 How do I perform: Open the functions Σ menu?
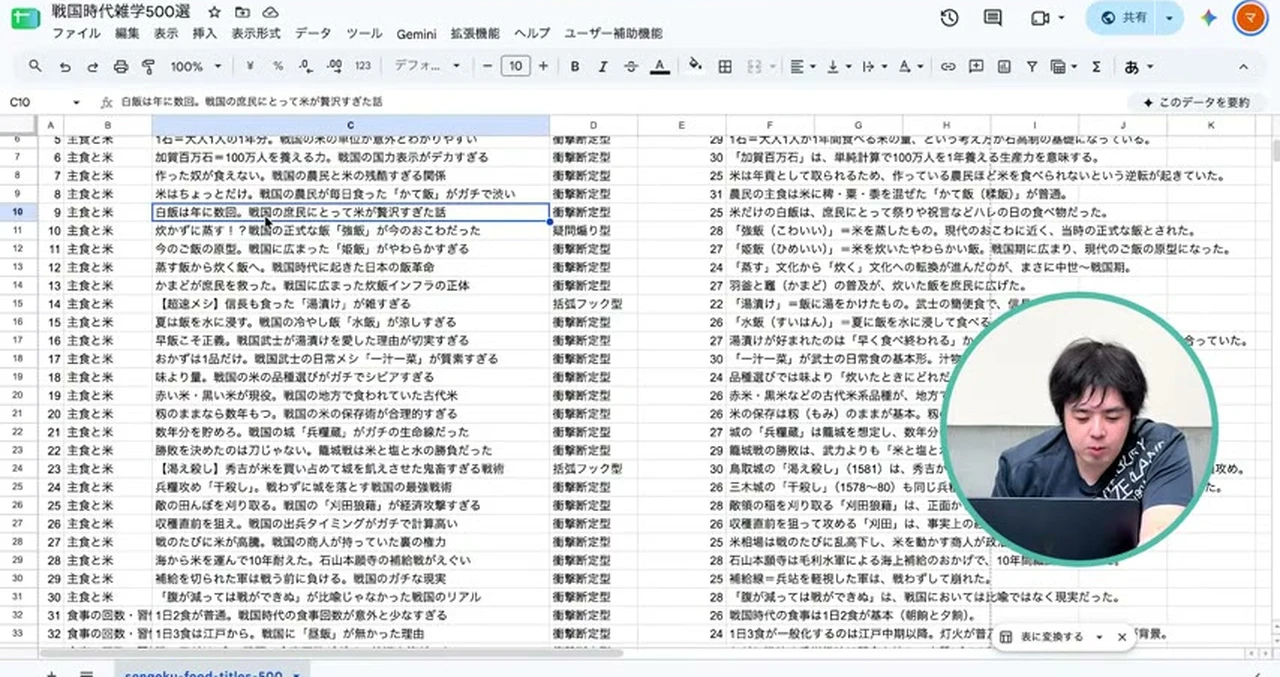(1096, 66)
